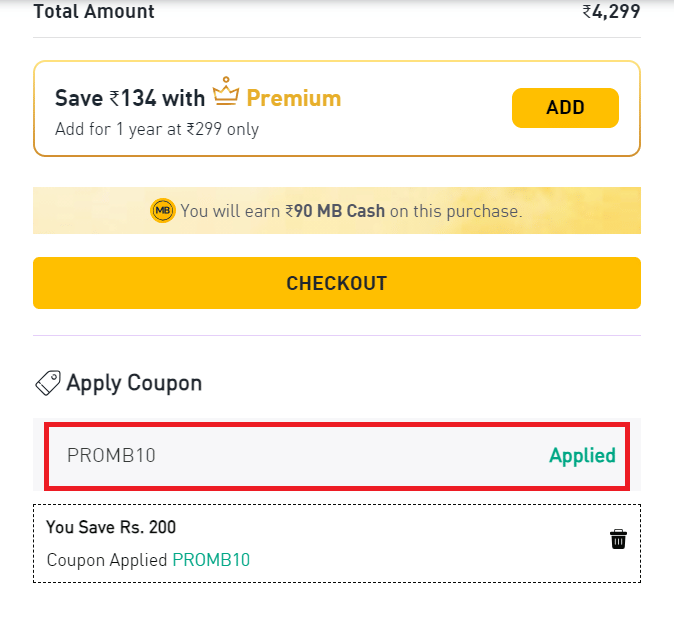674x622 pixels.
Task: Click the Total Amount label
Action: point(94,12)
